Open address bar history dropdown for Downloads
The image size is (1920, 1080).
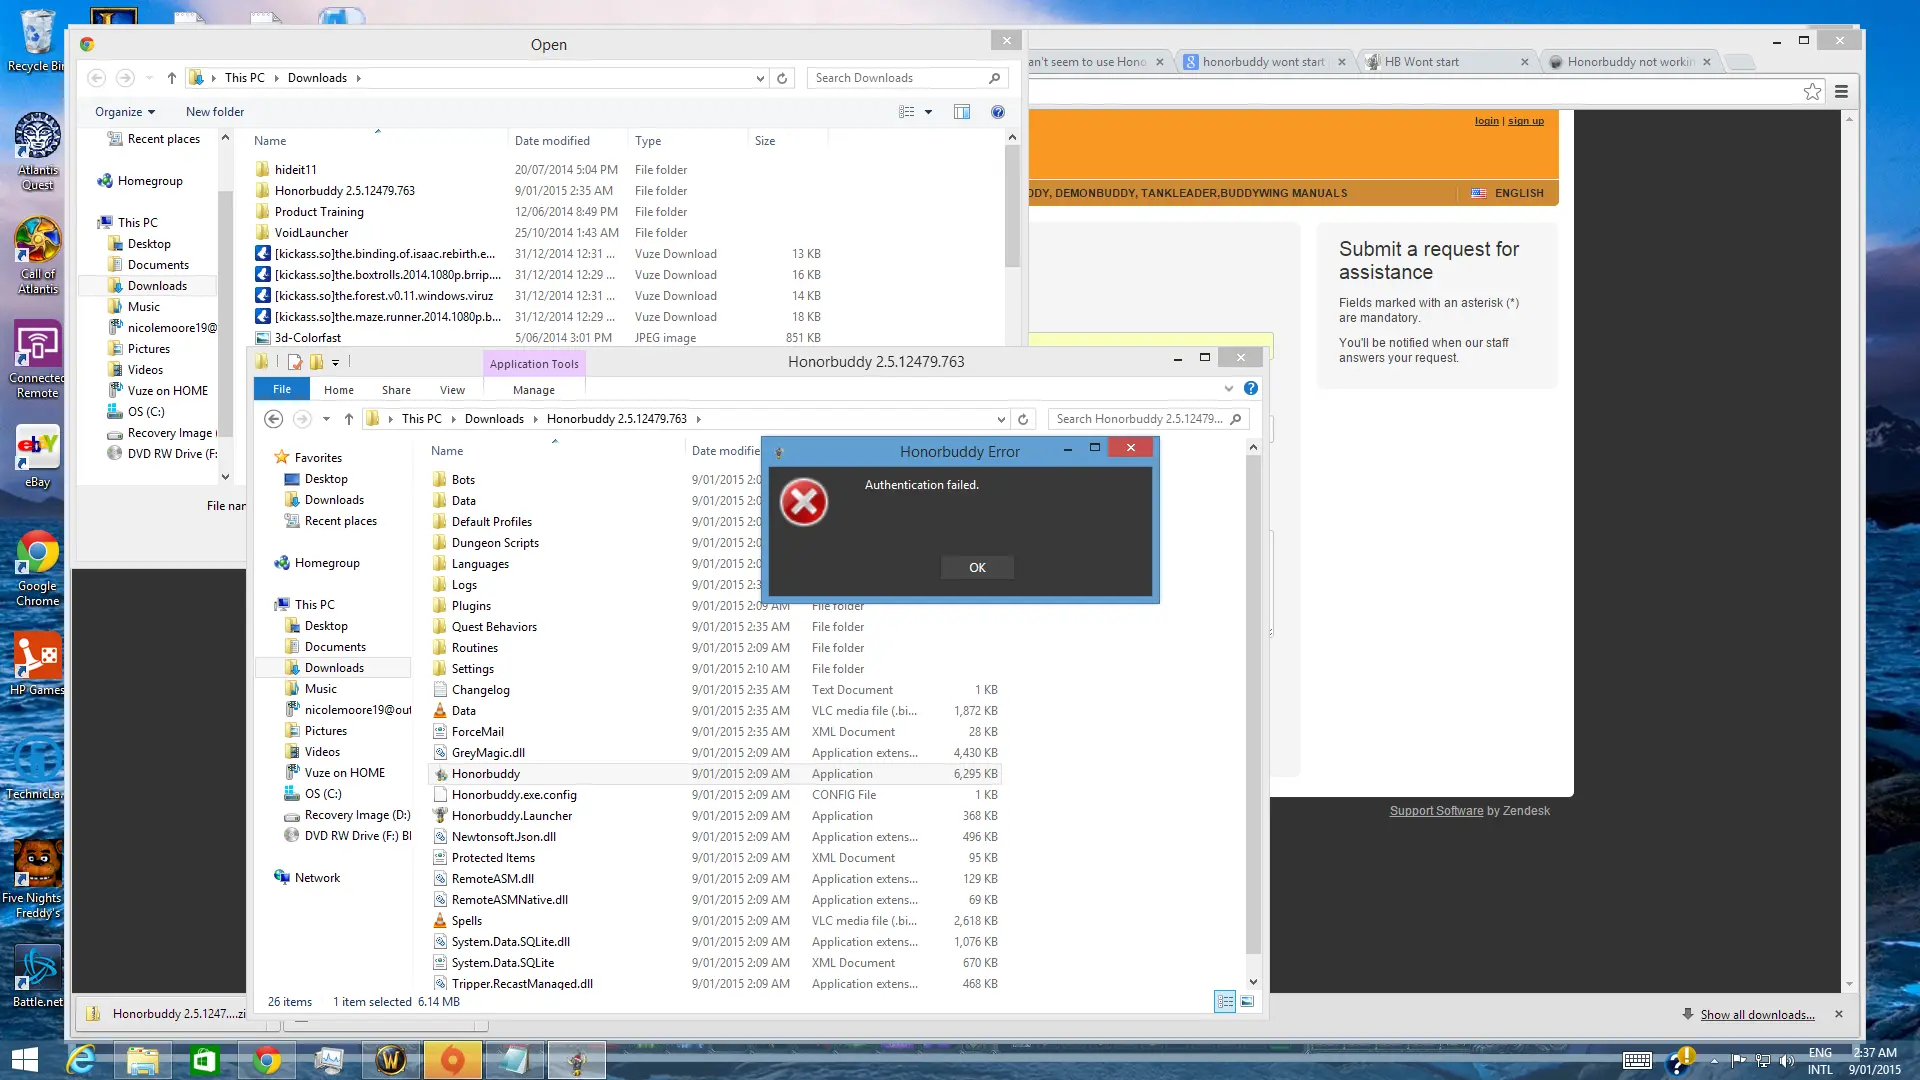point(760,78)
